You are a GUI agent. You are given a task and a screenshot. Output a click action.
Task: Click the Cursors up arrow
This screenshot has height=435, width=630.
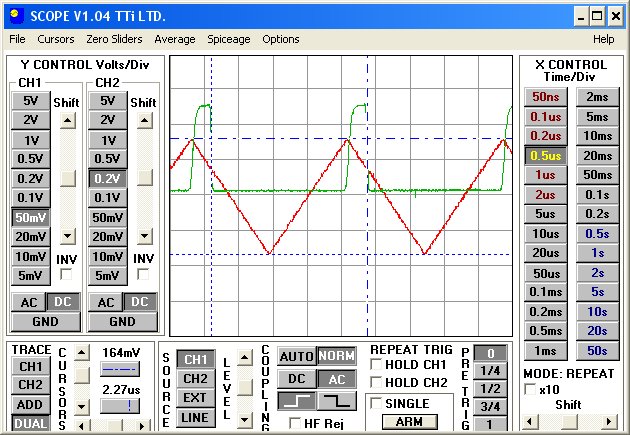point(82,353)
